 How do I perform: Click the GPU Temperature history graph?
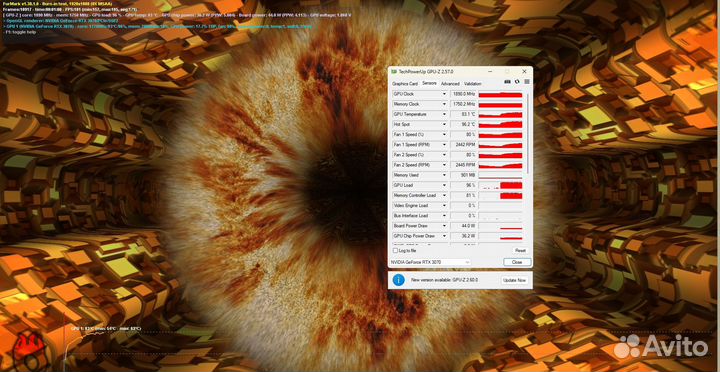point(500,114)
